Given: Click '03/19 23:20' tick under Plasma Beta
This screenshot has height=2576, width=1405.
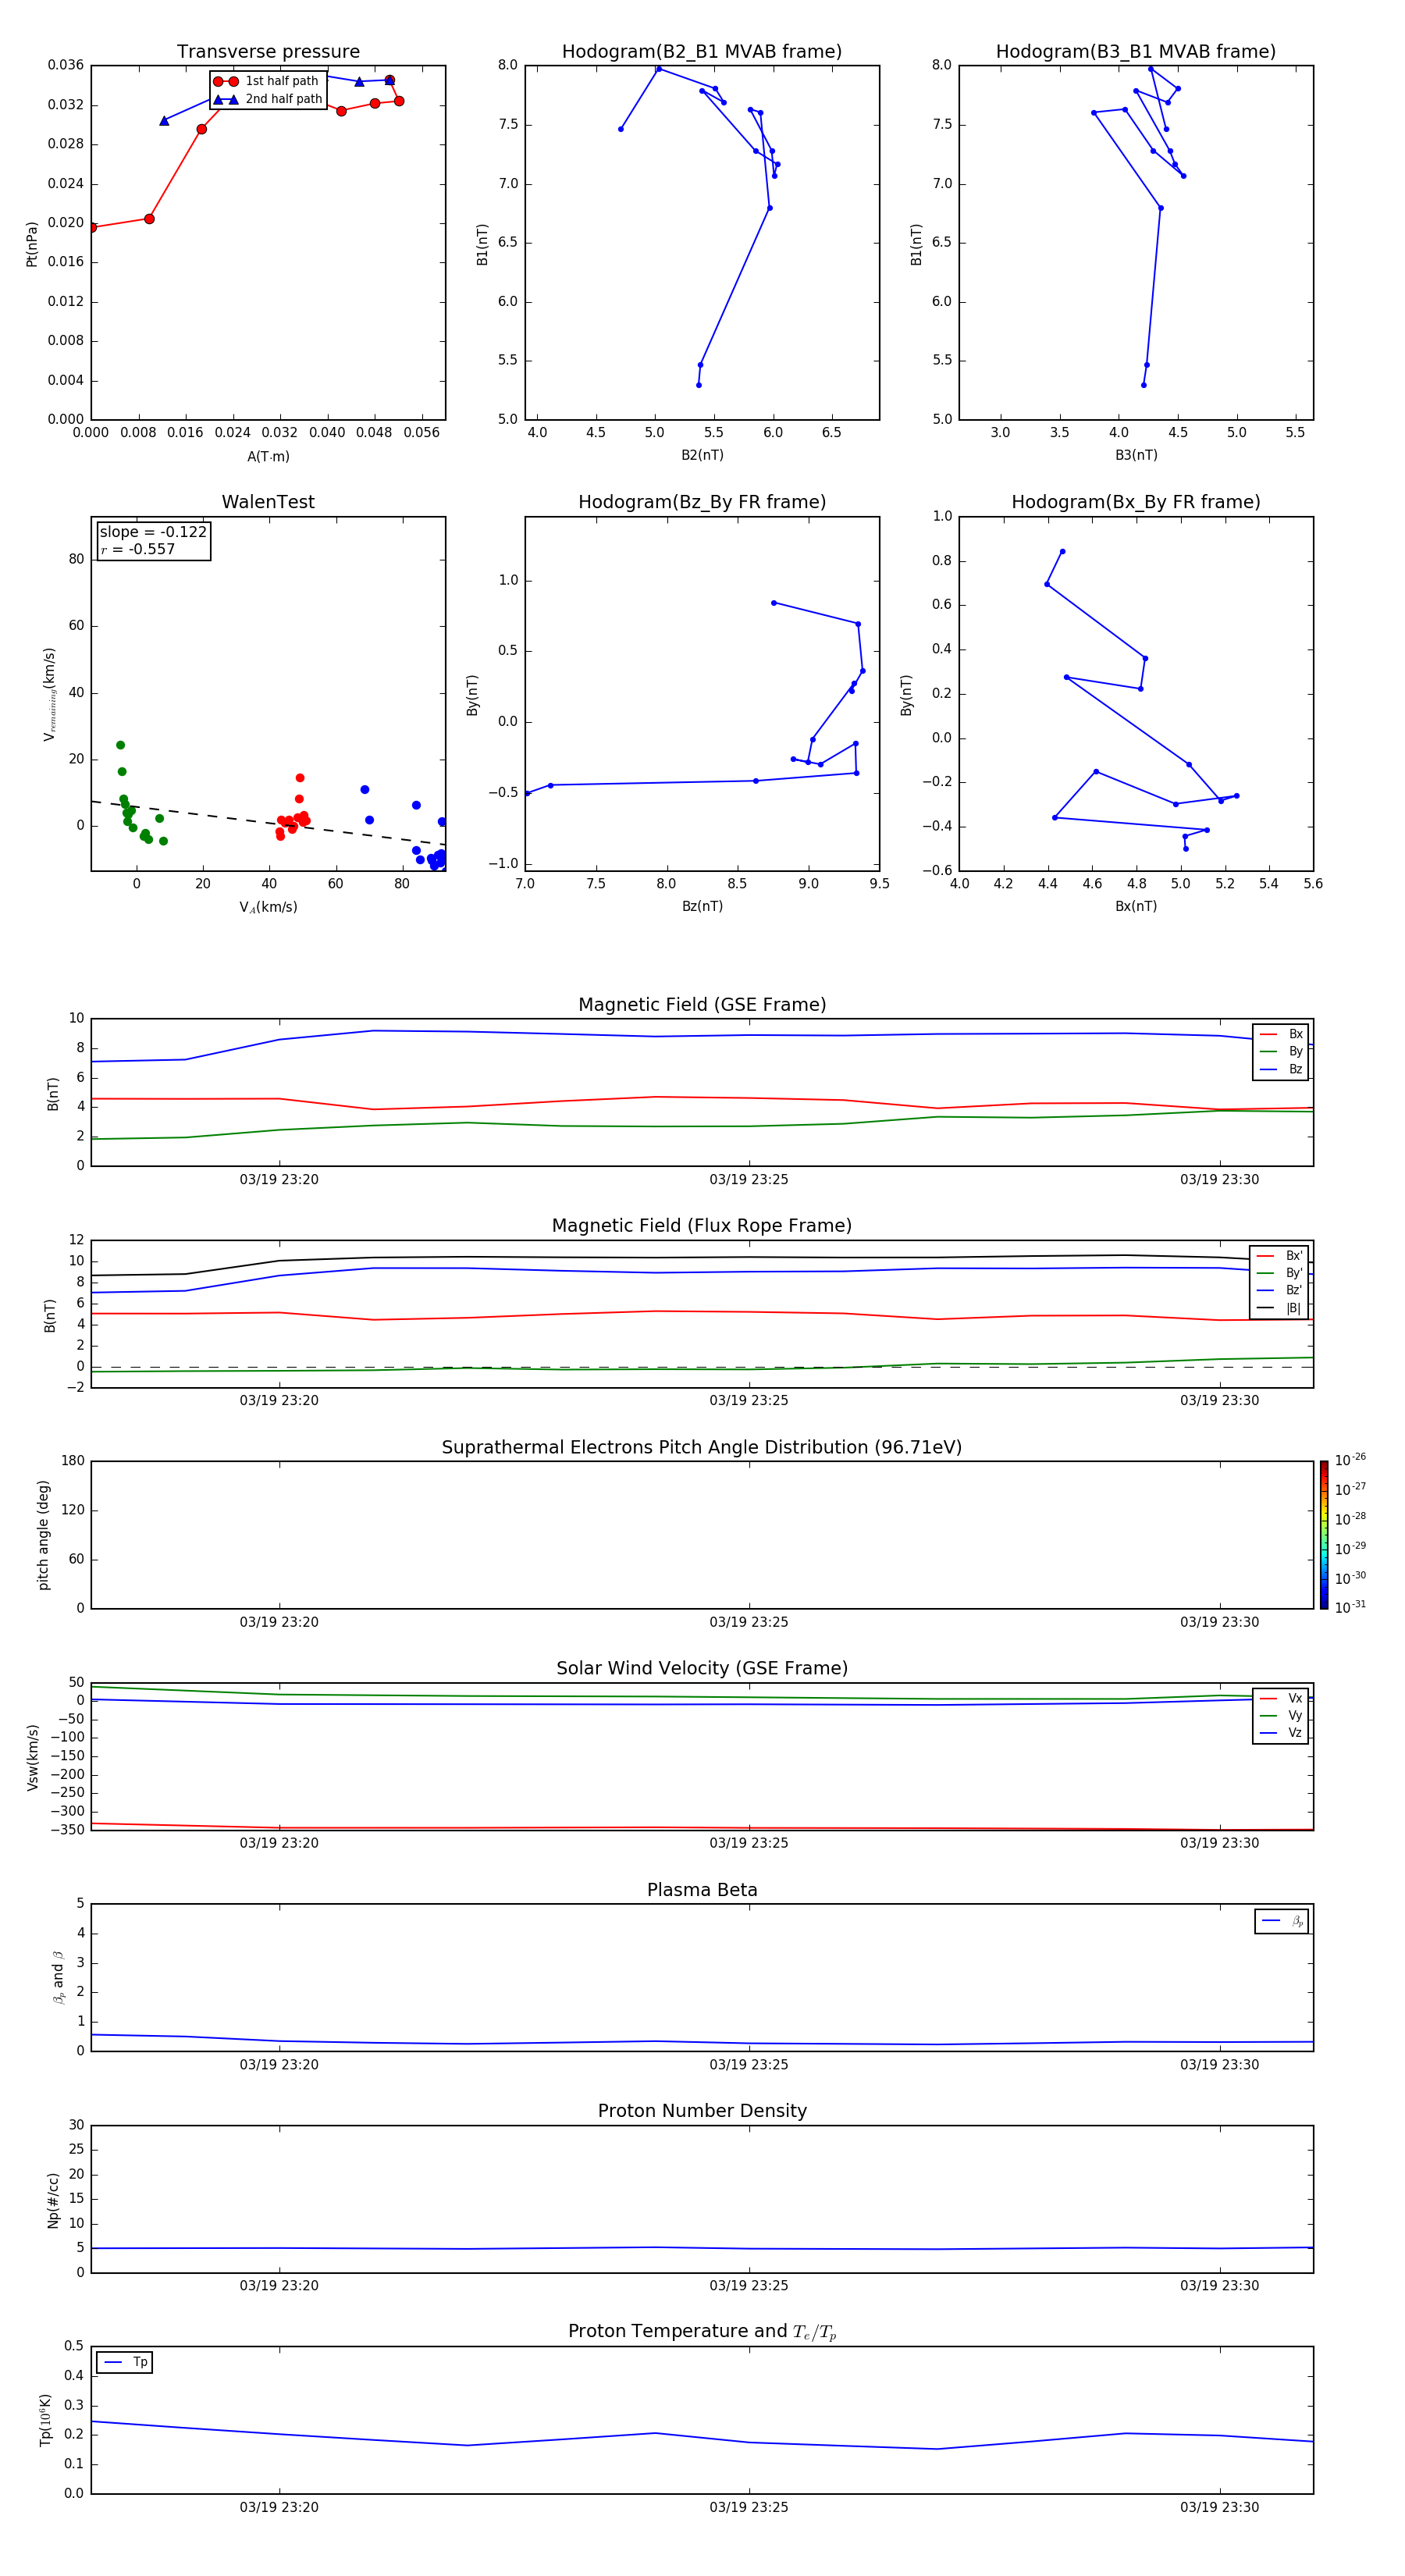Looking at the screenshot, I should pos(279,2065).
